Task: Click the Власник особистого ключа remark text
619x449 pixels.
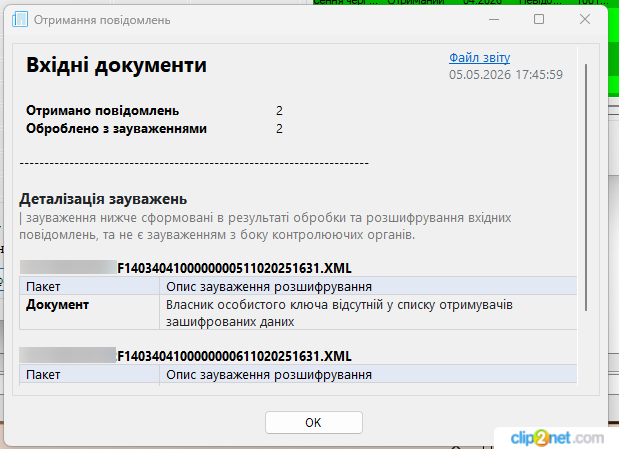Action: click(339, 313)
